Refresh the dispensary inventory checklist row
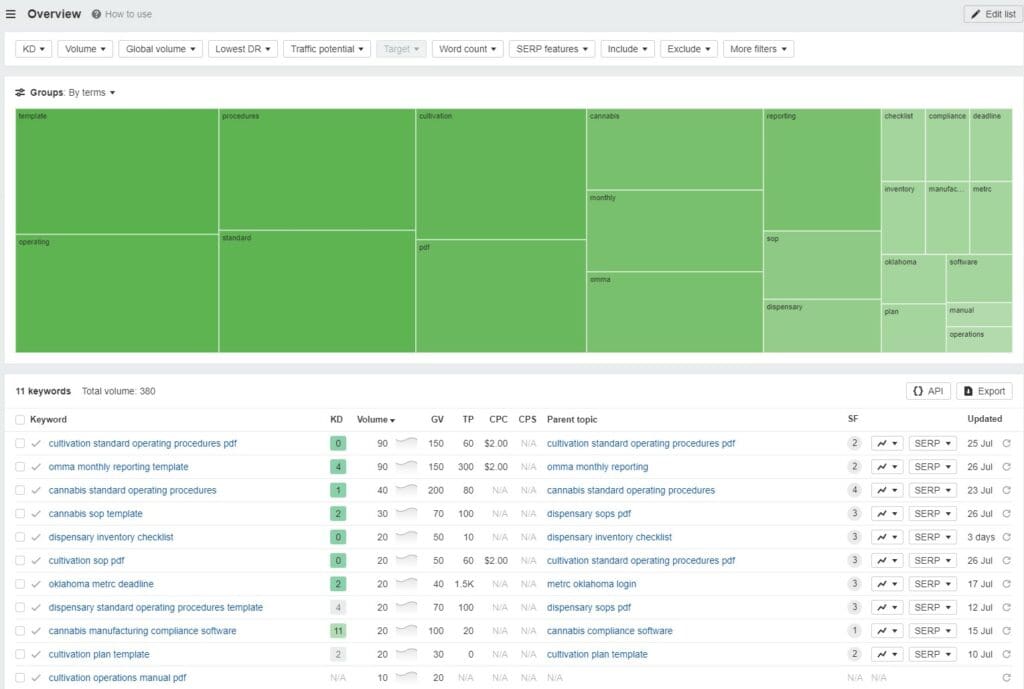 pos(1006,537)
